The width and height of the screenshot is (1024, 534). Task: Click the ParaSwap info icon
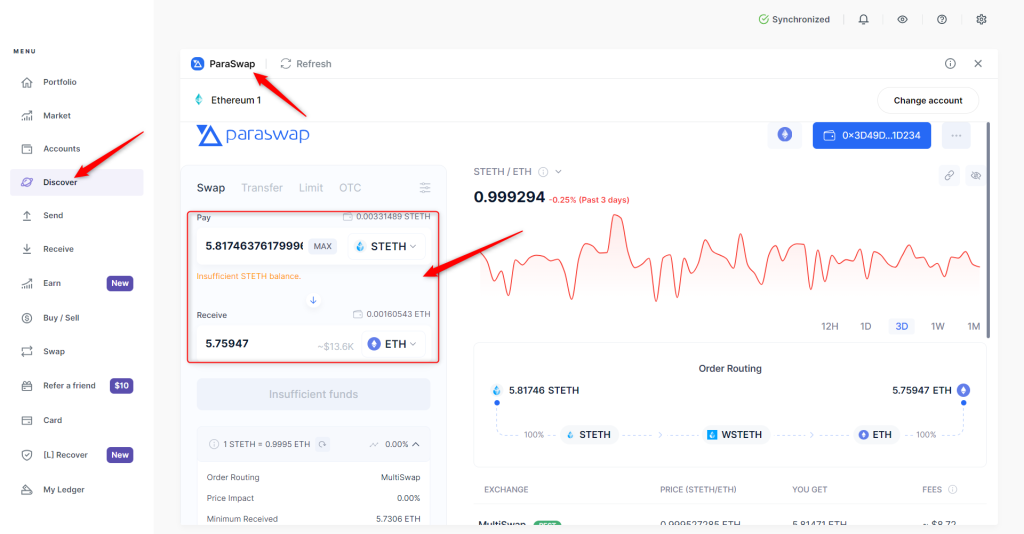(950, 63)
